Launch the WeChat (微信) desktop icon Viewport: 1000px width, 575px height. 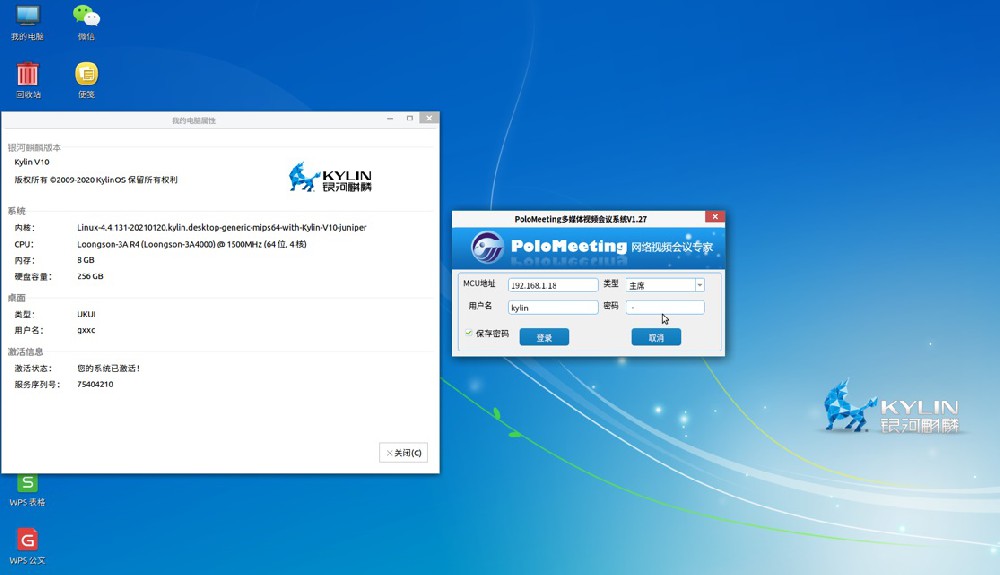pos(87,18)
